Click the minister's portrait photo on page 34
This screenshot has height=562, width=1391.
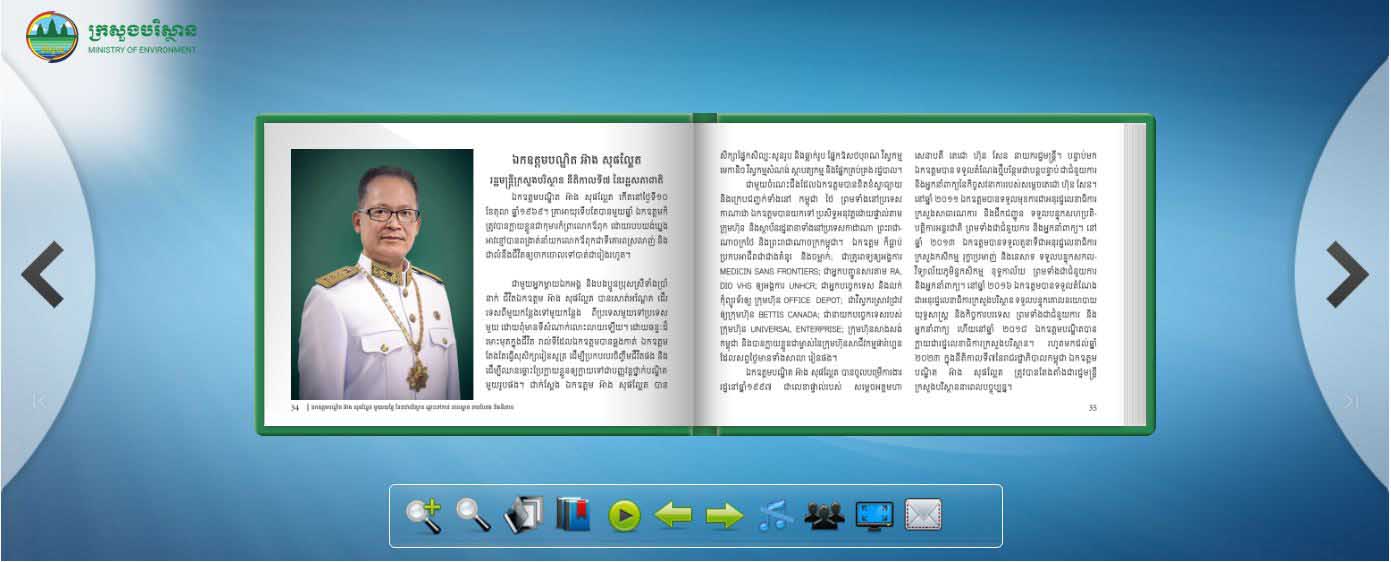tap(382, 274)
